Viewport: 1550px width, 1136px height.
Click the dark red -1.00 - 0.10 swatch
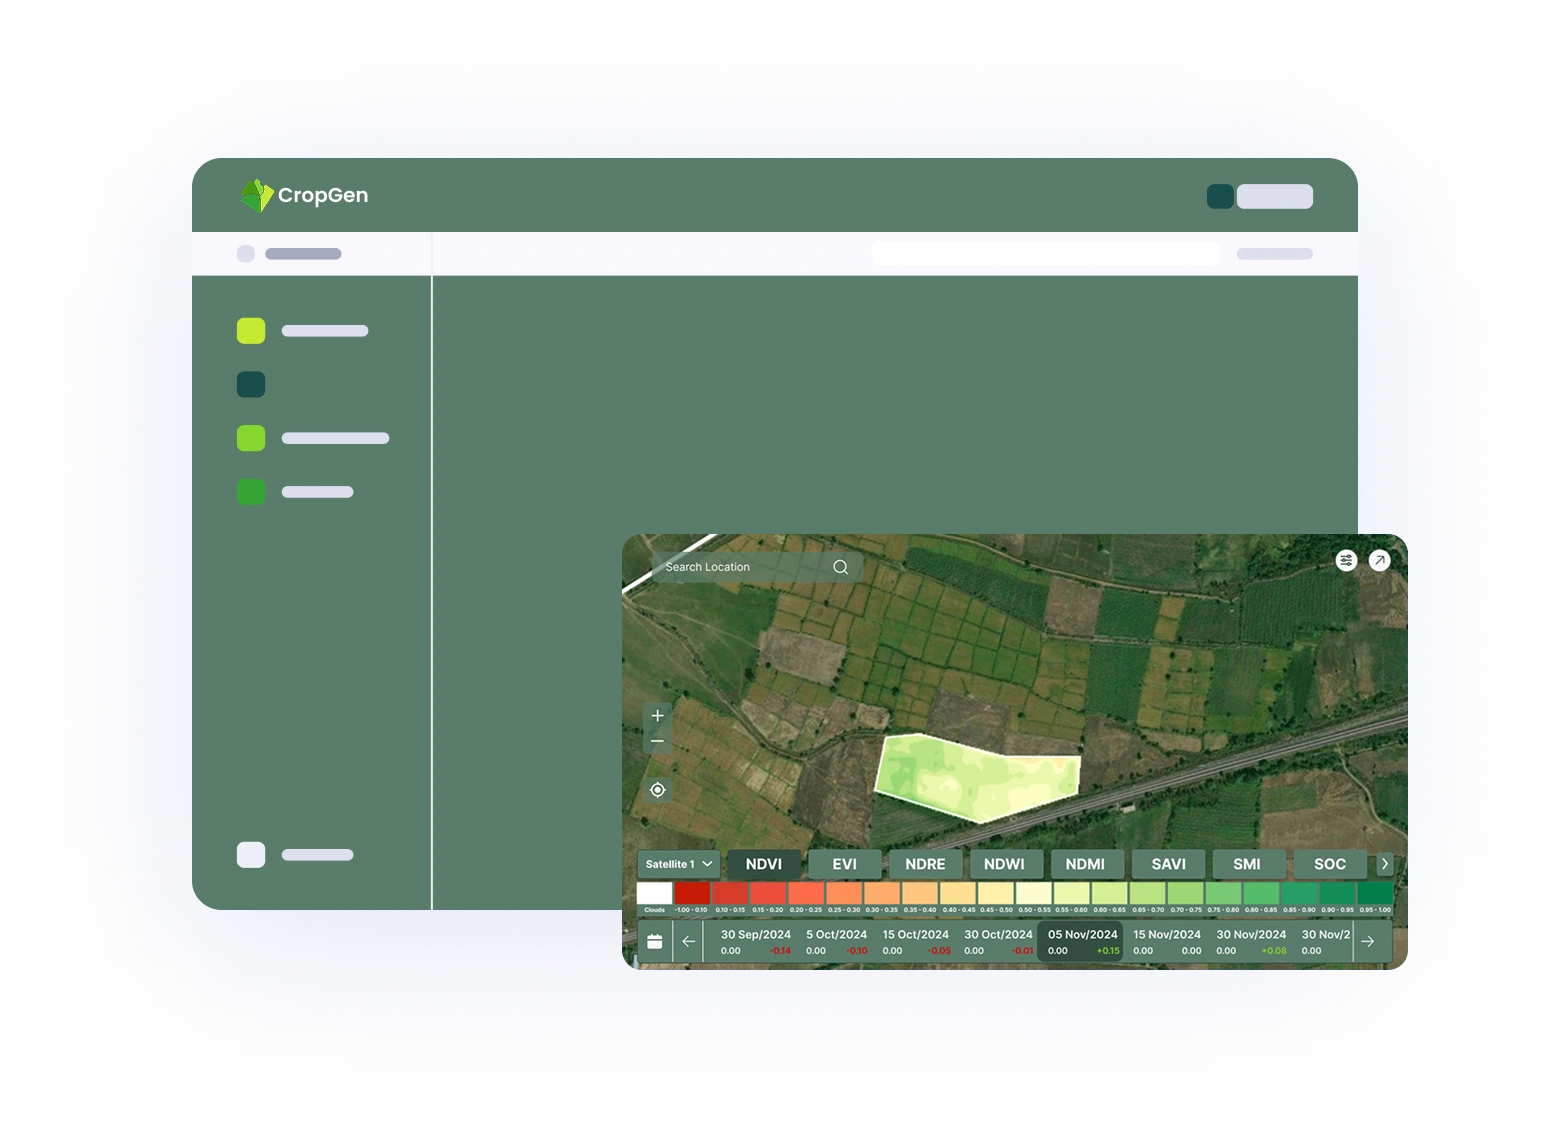[692, 893]
